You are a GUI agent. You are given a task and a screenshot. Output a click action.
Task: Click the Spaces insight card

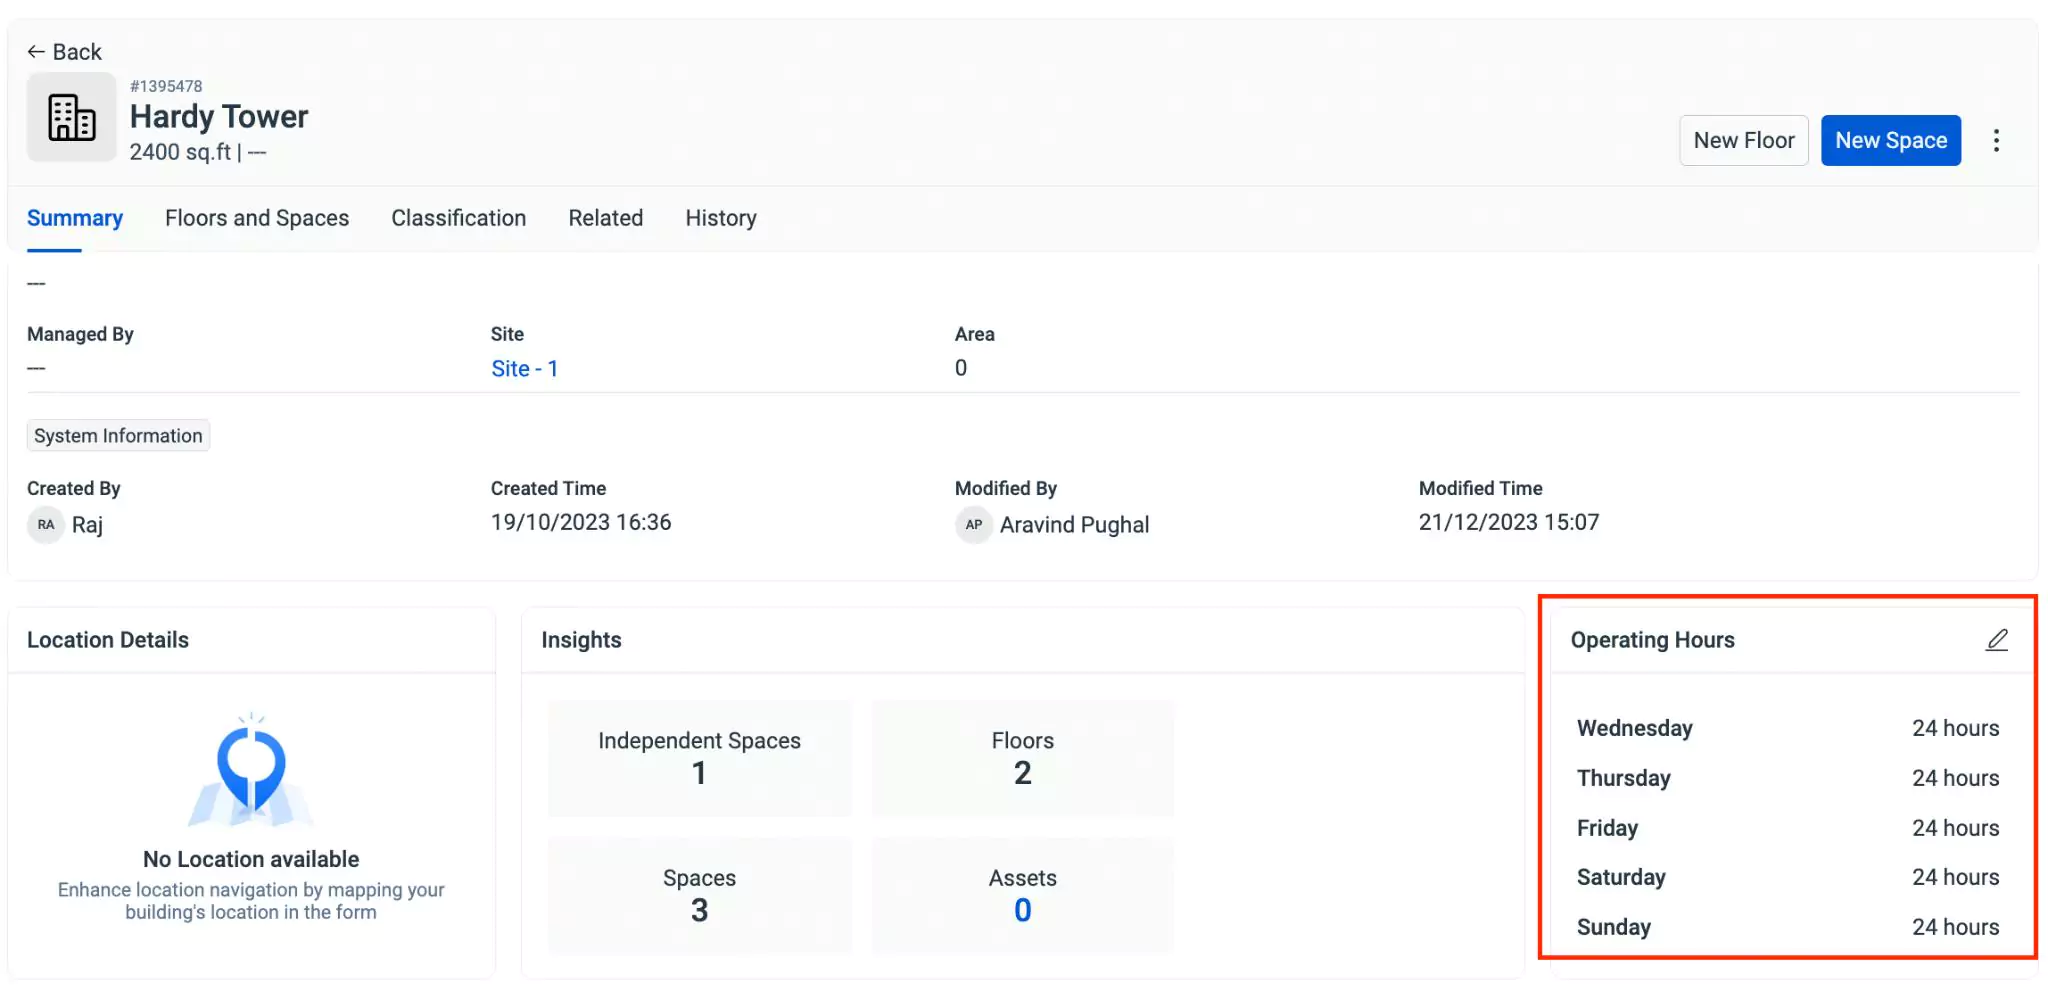click(699, 895)
